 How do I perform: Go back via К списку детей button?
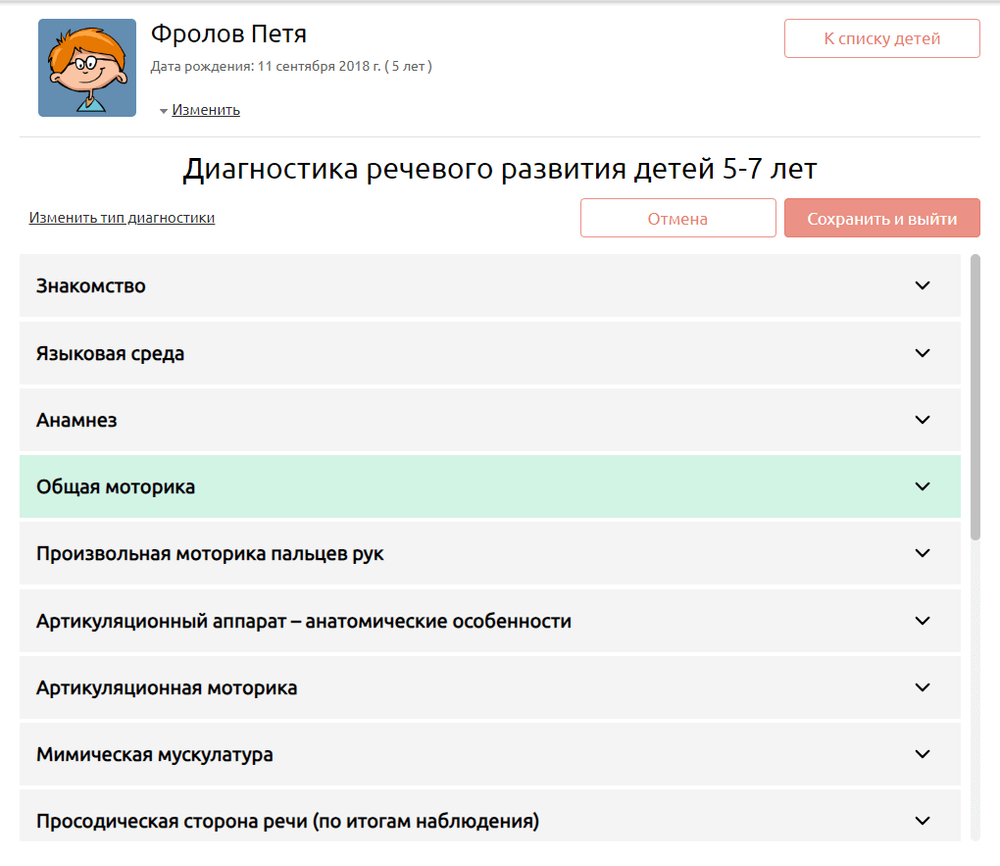click(881, 39)
